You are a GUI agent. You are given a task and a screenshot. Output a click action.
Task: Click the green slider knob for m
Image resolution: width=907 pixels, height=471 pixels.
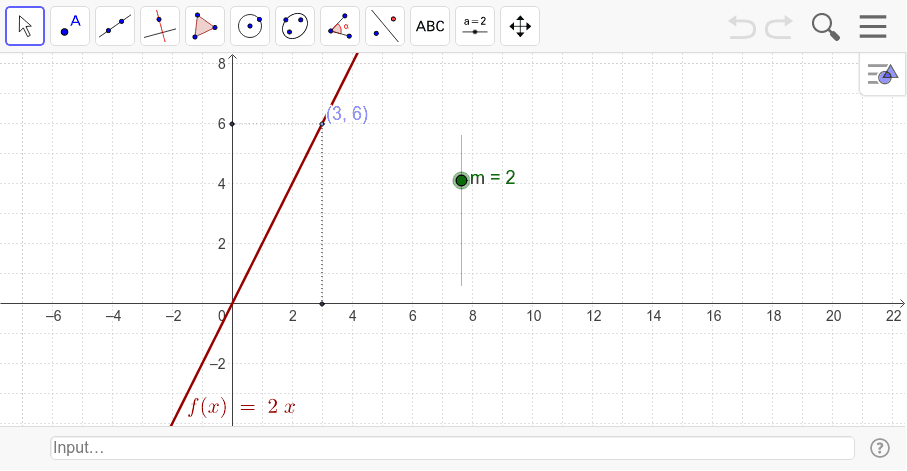(461, 181)
